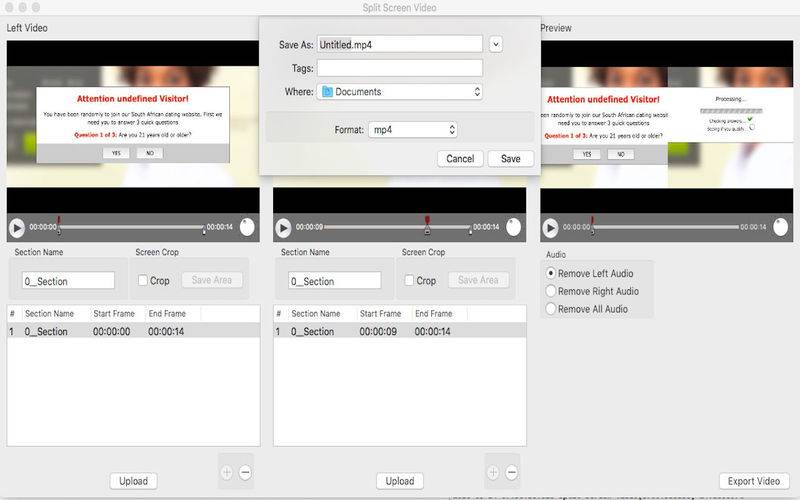Screen dimensions: 800x500
Task: Click the left panel's add section plus icon
Action: coord(227,472)
